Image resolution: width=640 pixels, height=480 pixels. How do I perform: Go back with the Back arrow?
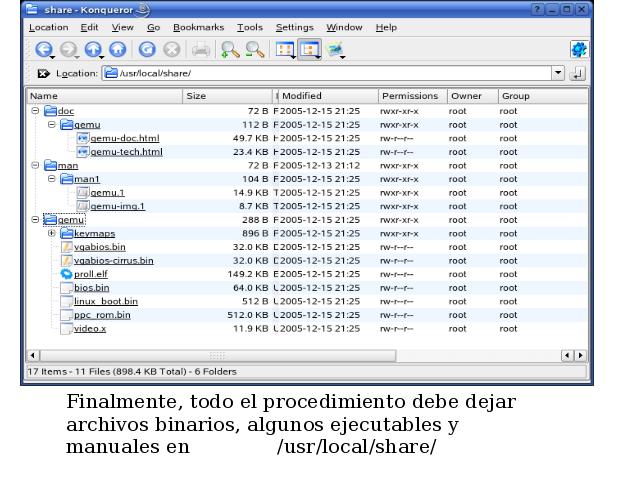point(43,49)
